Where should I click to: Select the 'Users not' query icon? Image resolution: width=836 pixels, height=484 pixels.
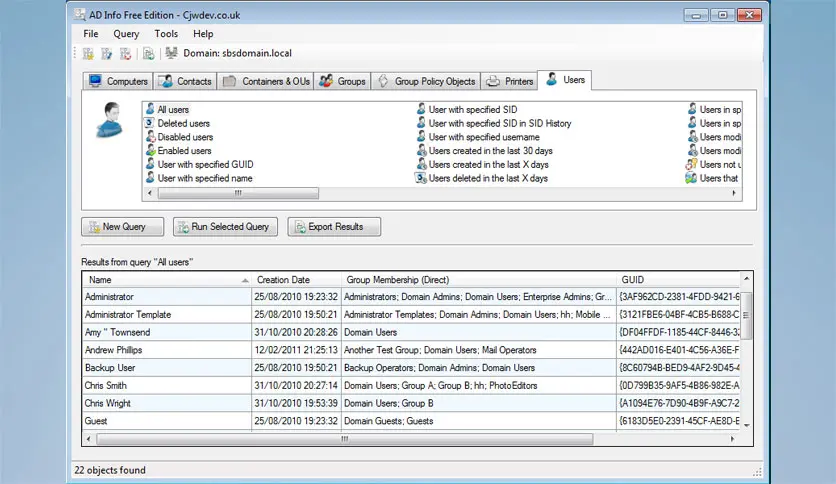(692, 164)
